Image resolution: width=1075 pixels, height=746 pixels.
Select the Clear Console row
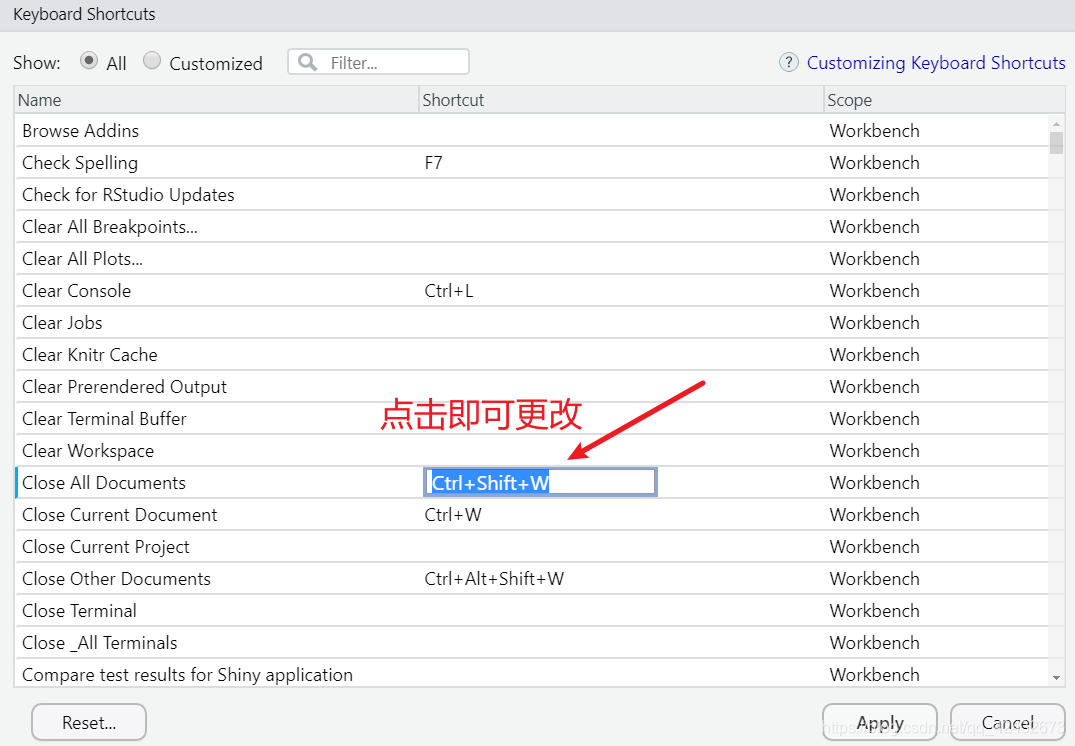pos(531,291)
